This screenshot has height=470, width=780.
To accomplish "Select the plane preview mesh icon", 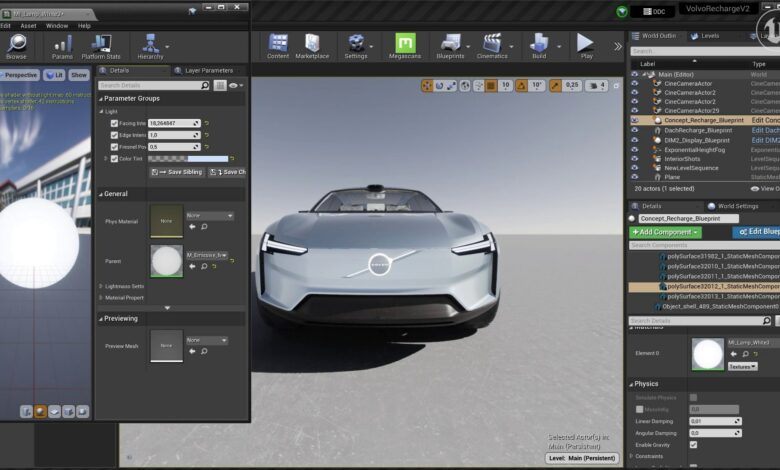I will (54, 412).
